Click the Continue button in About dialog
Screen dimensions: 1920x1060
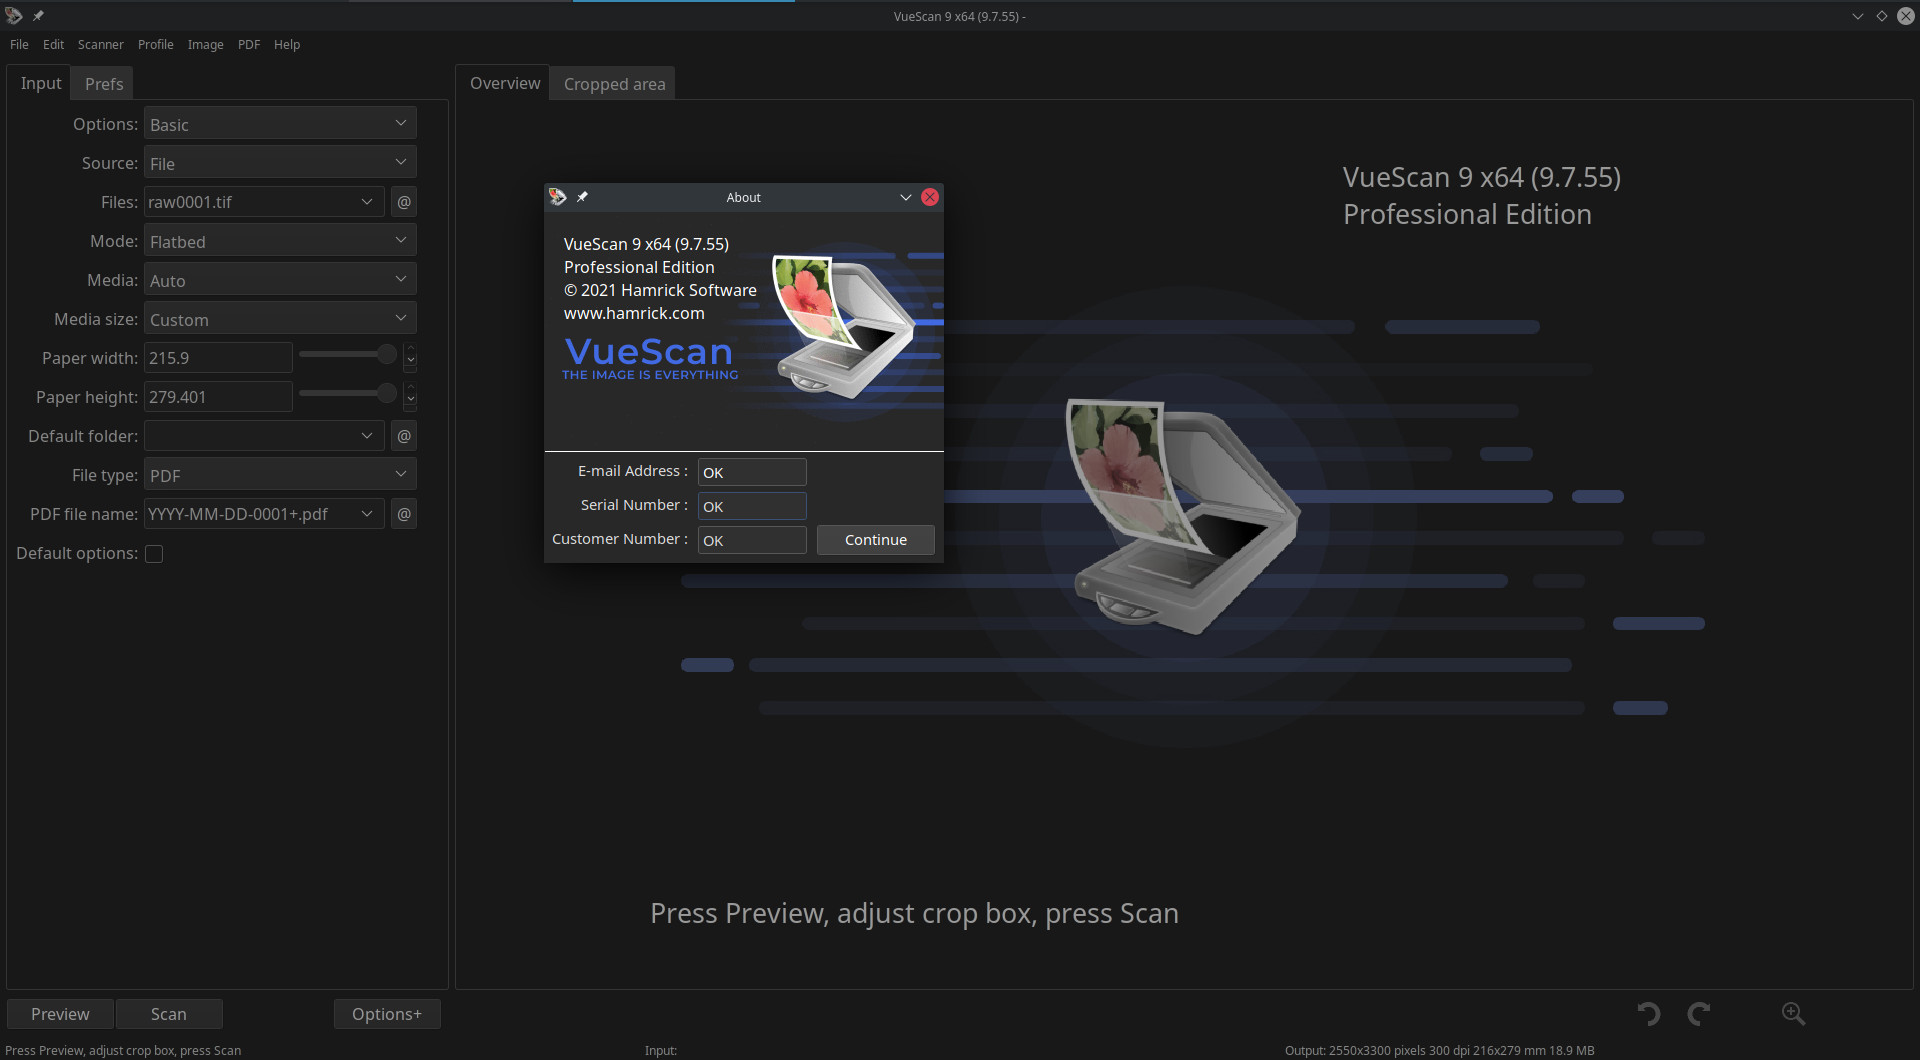(876, 540)
